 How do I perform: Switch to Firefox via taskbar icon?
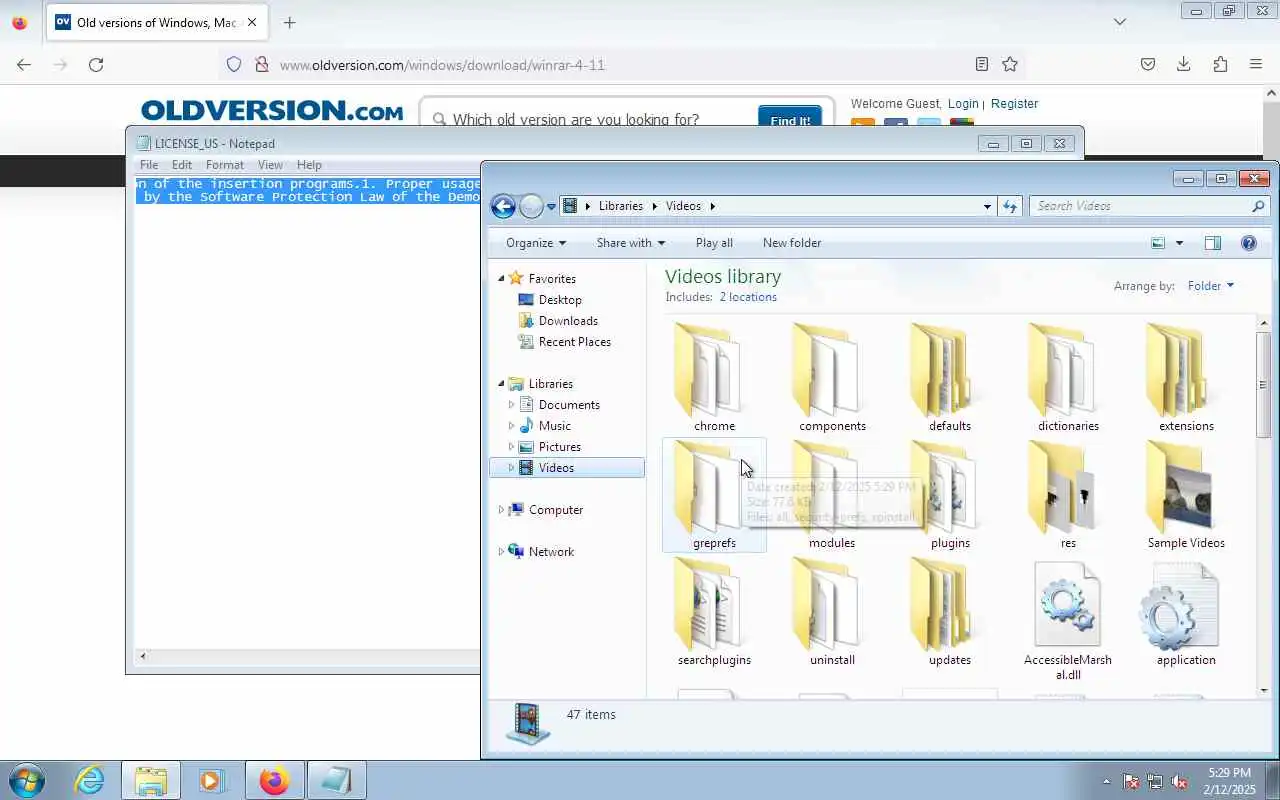274,780
